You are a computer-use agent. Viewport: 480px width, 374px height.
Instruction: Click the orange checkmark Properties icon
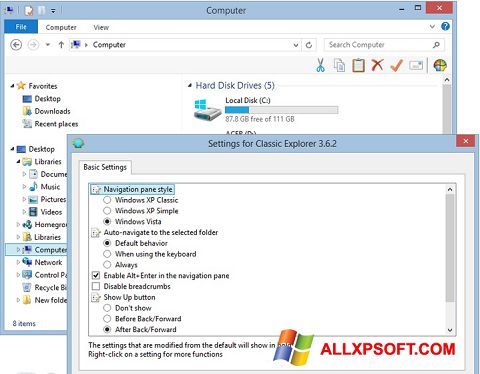point(397,65)
